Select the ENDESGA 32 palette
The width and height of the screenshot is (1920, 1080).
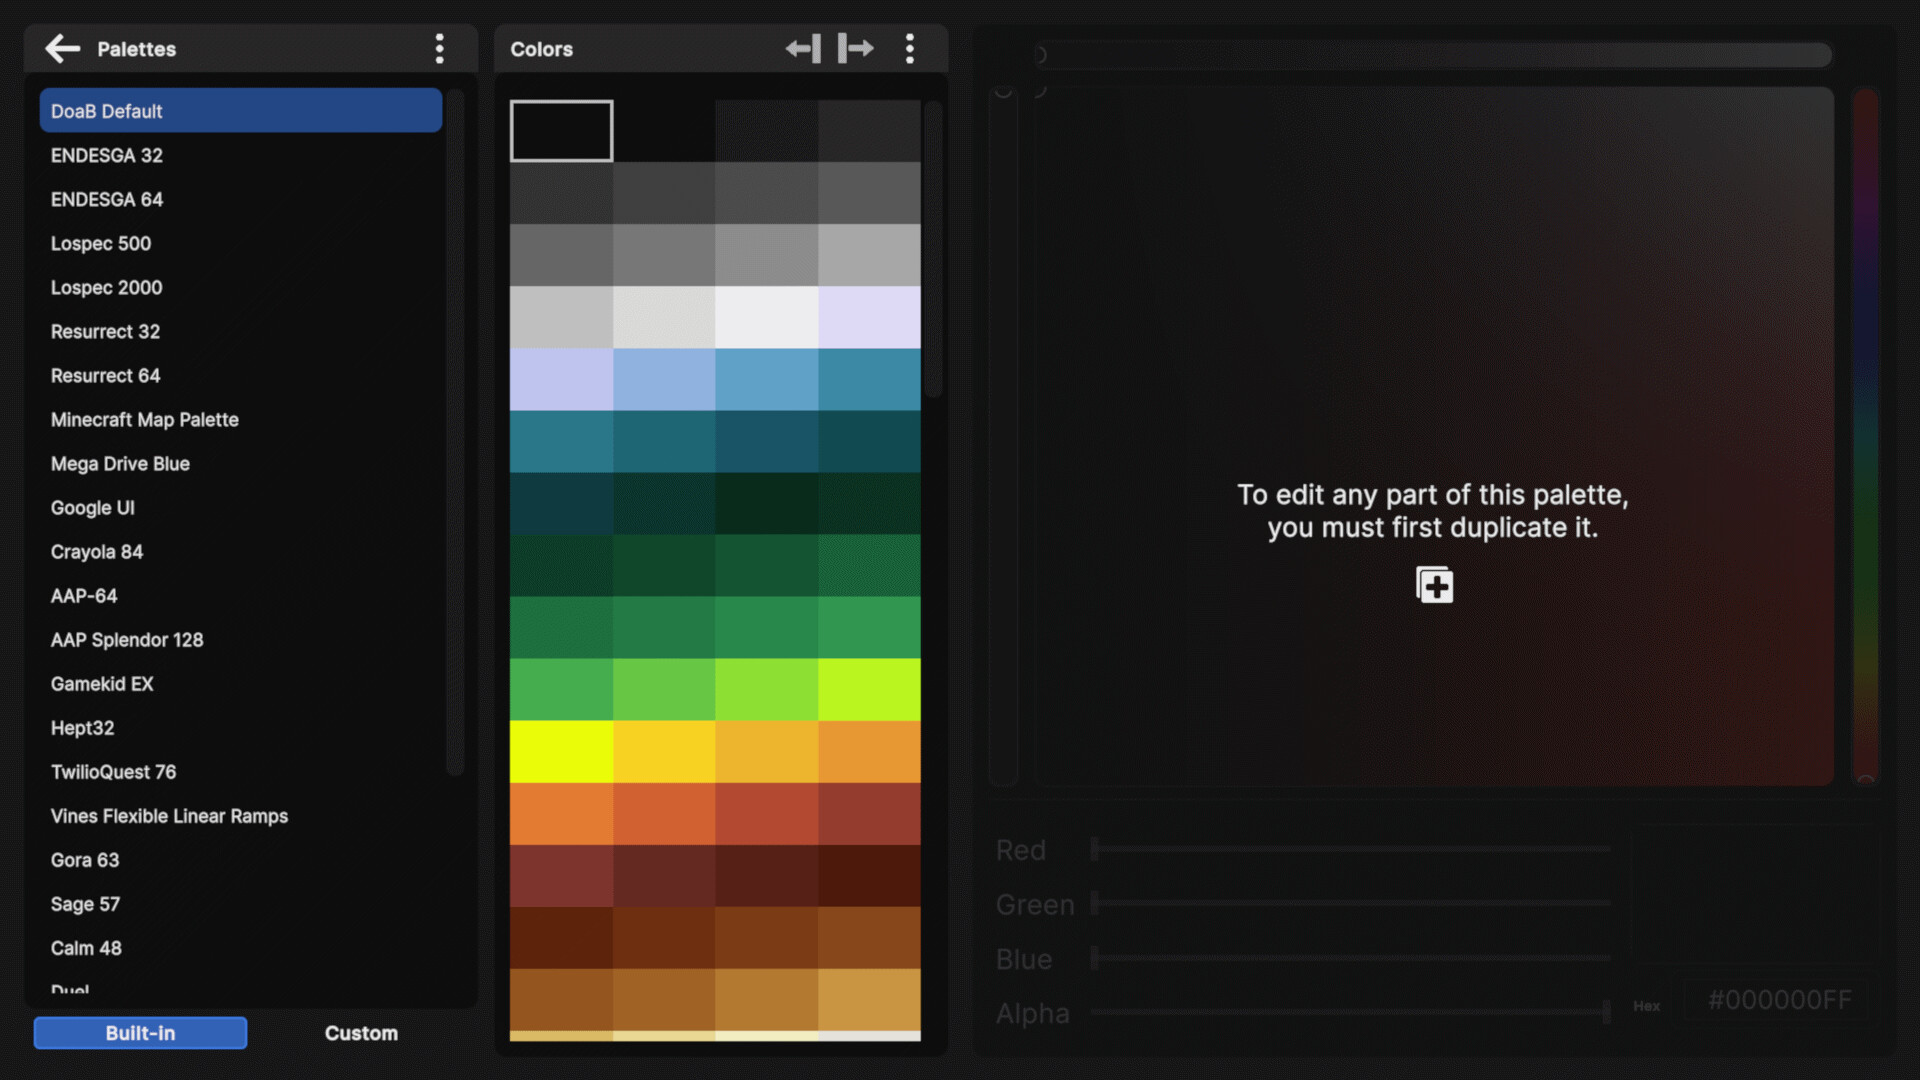point(106,155)
